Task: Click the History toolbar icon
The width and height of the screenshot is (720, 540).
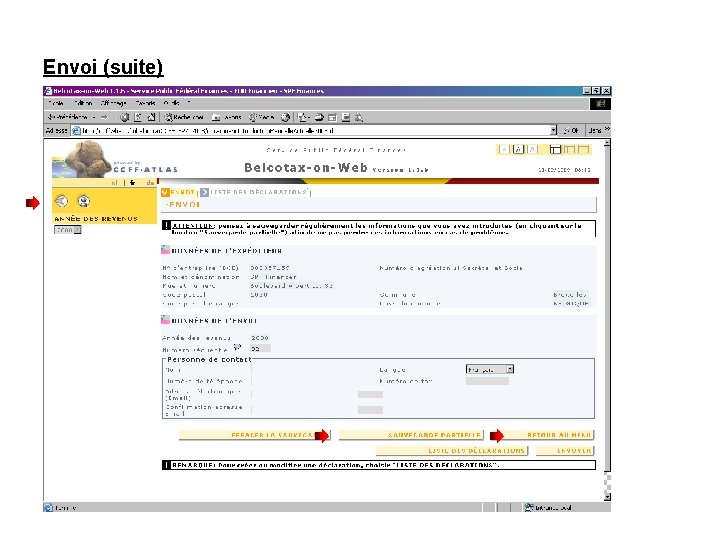Action: pos(286,118)
